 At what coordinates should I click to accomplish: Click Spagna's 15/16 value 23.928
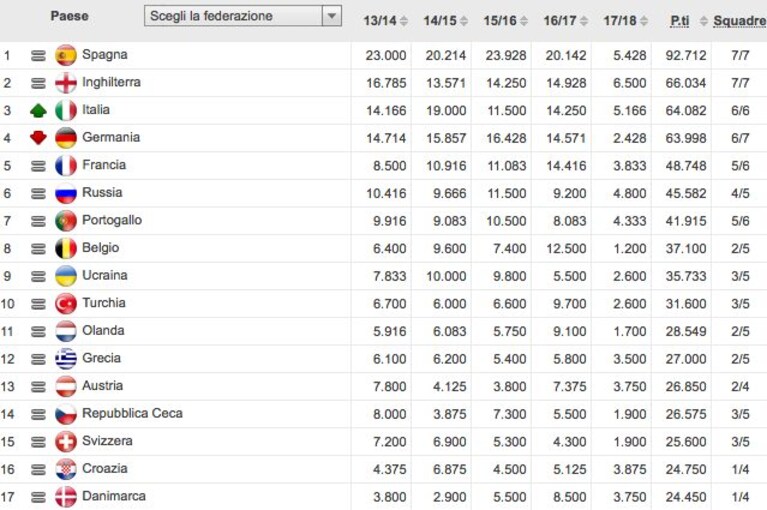tap(506, 55)
